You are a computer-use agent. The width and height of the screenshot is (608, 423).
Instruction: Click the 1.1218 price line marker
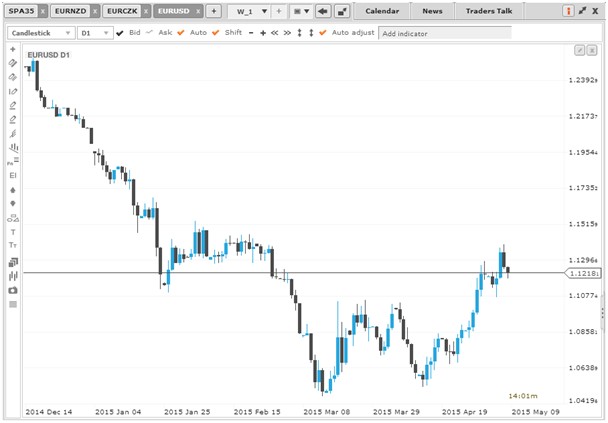click(x=581, y=272)
